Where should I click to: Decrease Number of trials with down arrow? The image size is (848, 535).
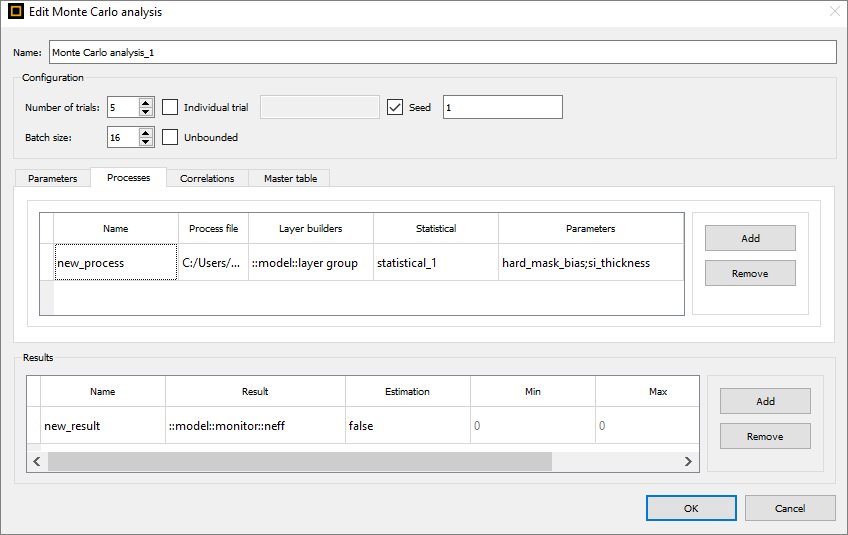pos(145,112)
